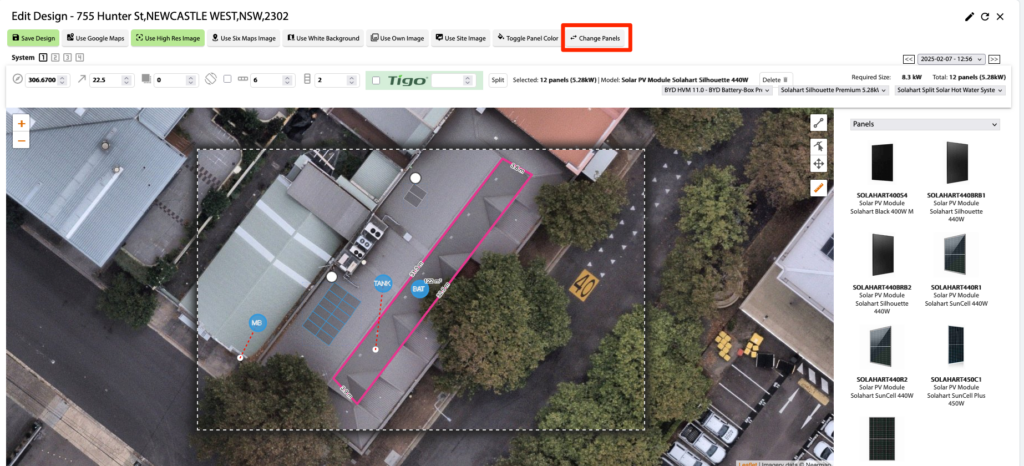Zoom in the map with plus button
The image size is (1024, 466).
tap(22, 123)
